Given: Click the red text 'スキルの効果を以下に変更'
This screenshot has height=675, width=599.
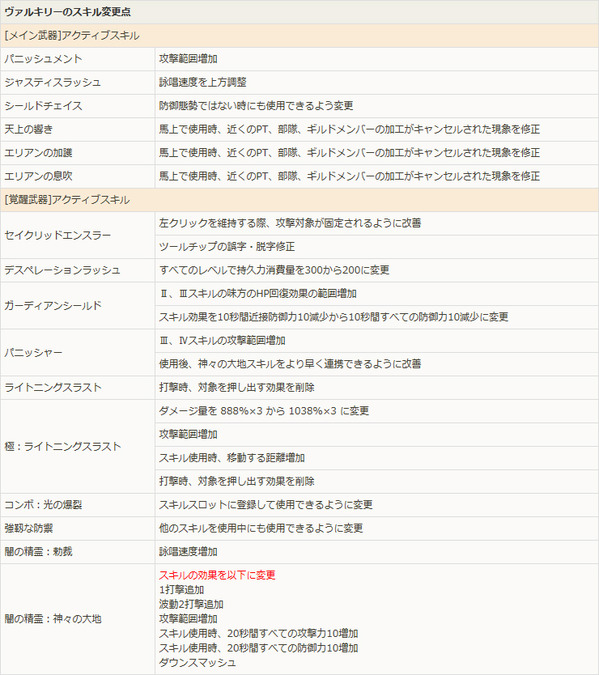Looking at the screenshot, I should (217, 575).
